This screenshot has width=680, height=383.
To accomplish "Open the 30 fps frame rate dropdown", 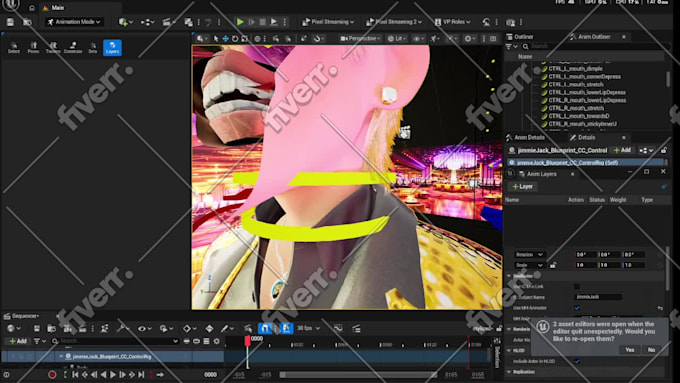I will (308, 328).
